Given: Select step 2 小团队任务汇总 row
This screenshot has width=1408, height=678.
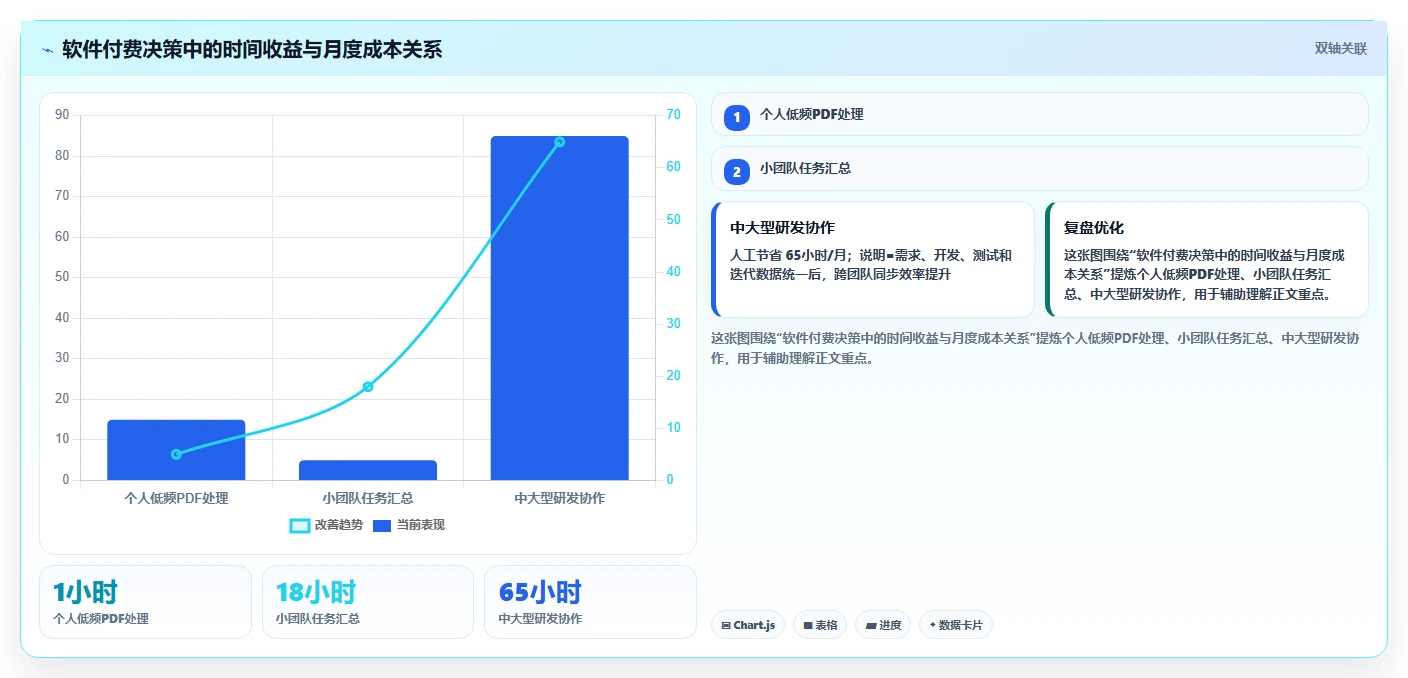Looking at the screenshot, I should coord(1040,169).
